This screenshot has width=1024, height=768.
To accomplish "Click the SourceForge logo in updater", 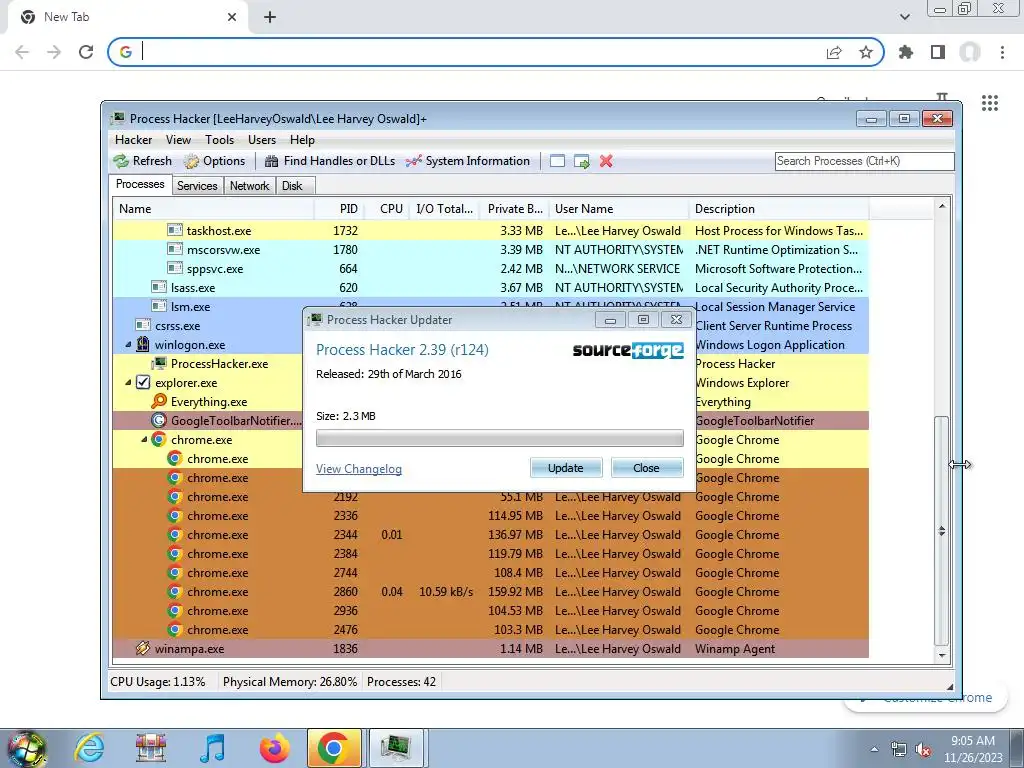I will [x=628, y=350].
